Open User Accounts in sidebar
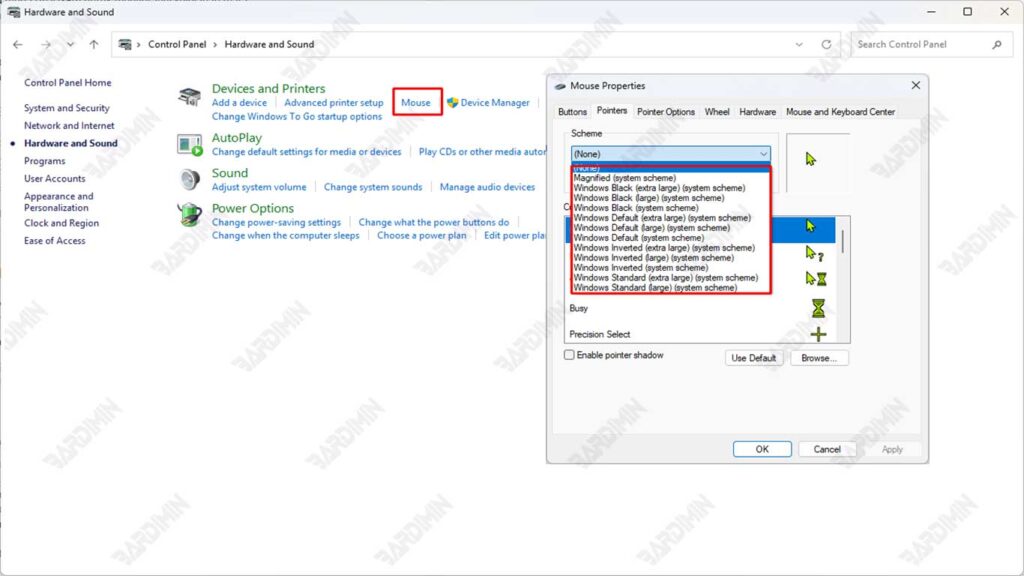Image resolution: width=1024 pixels, height=576 pixels. 55,178
